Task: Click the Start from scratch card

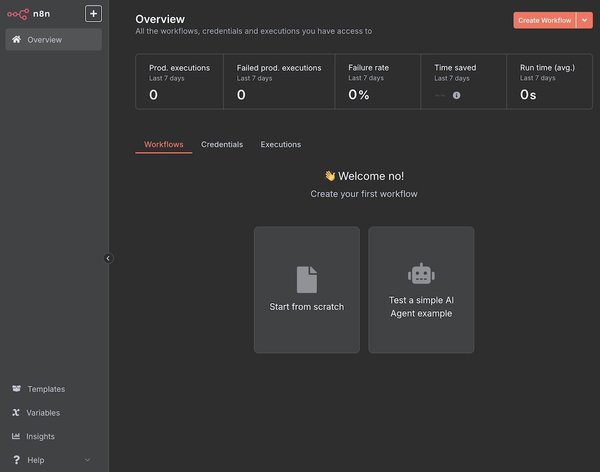Action: pyautogui.click(x=306, y=290)
